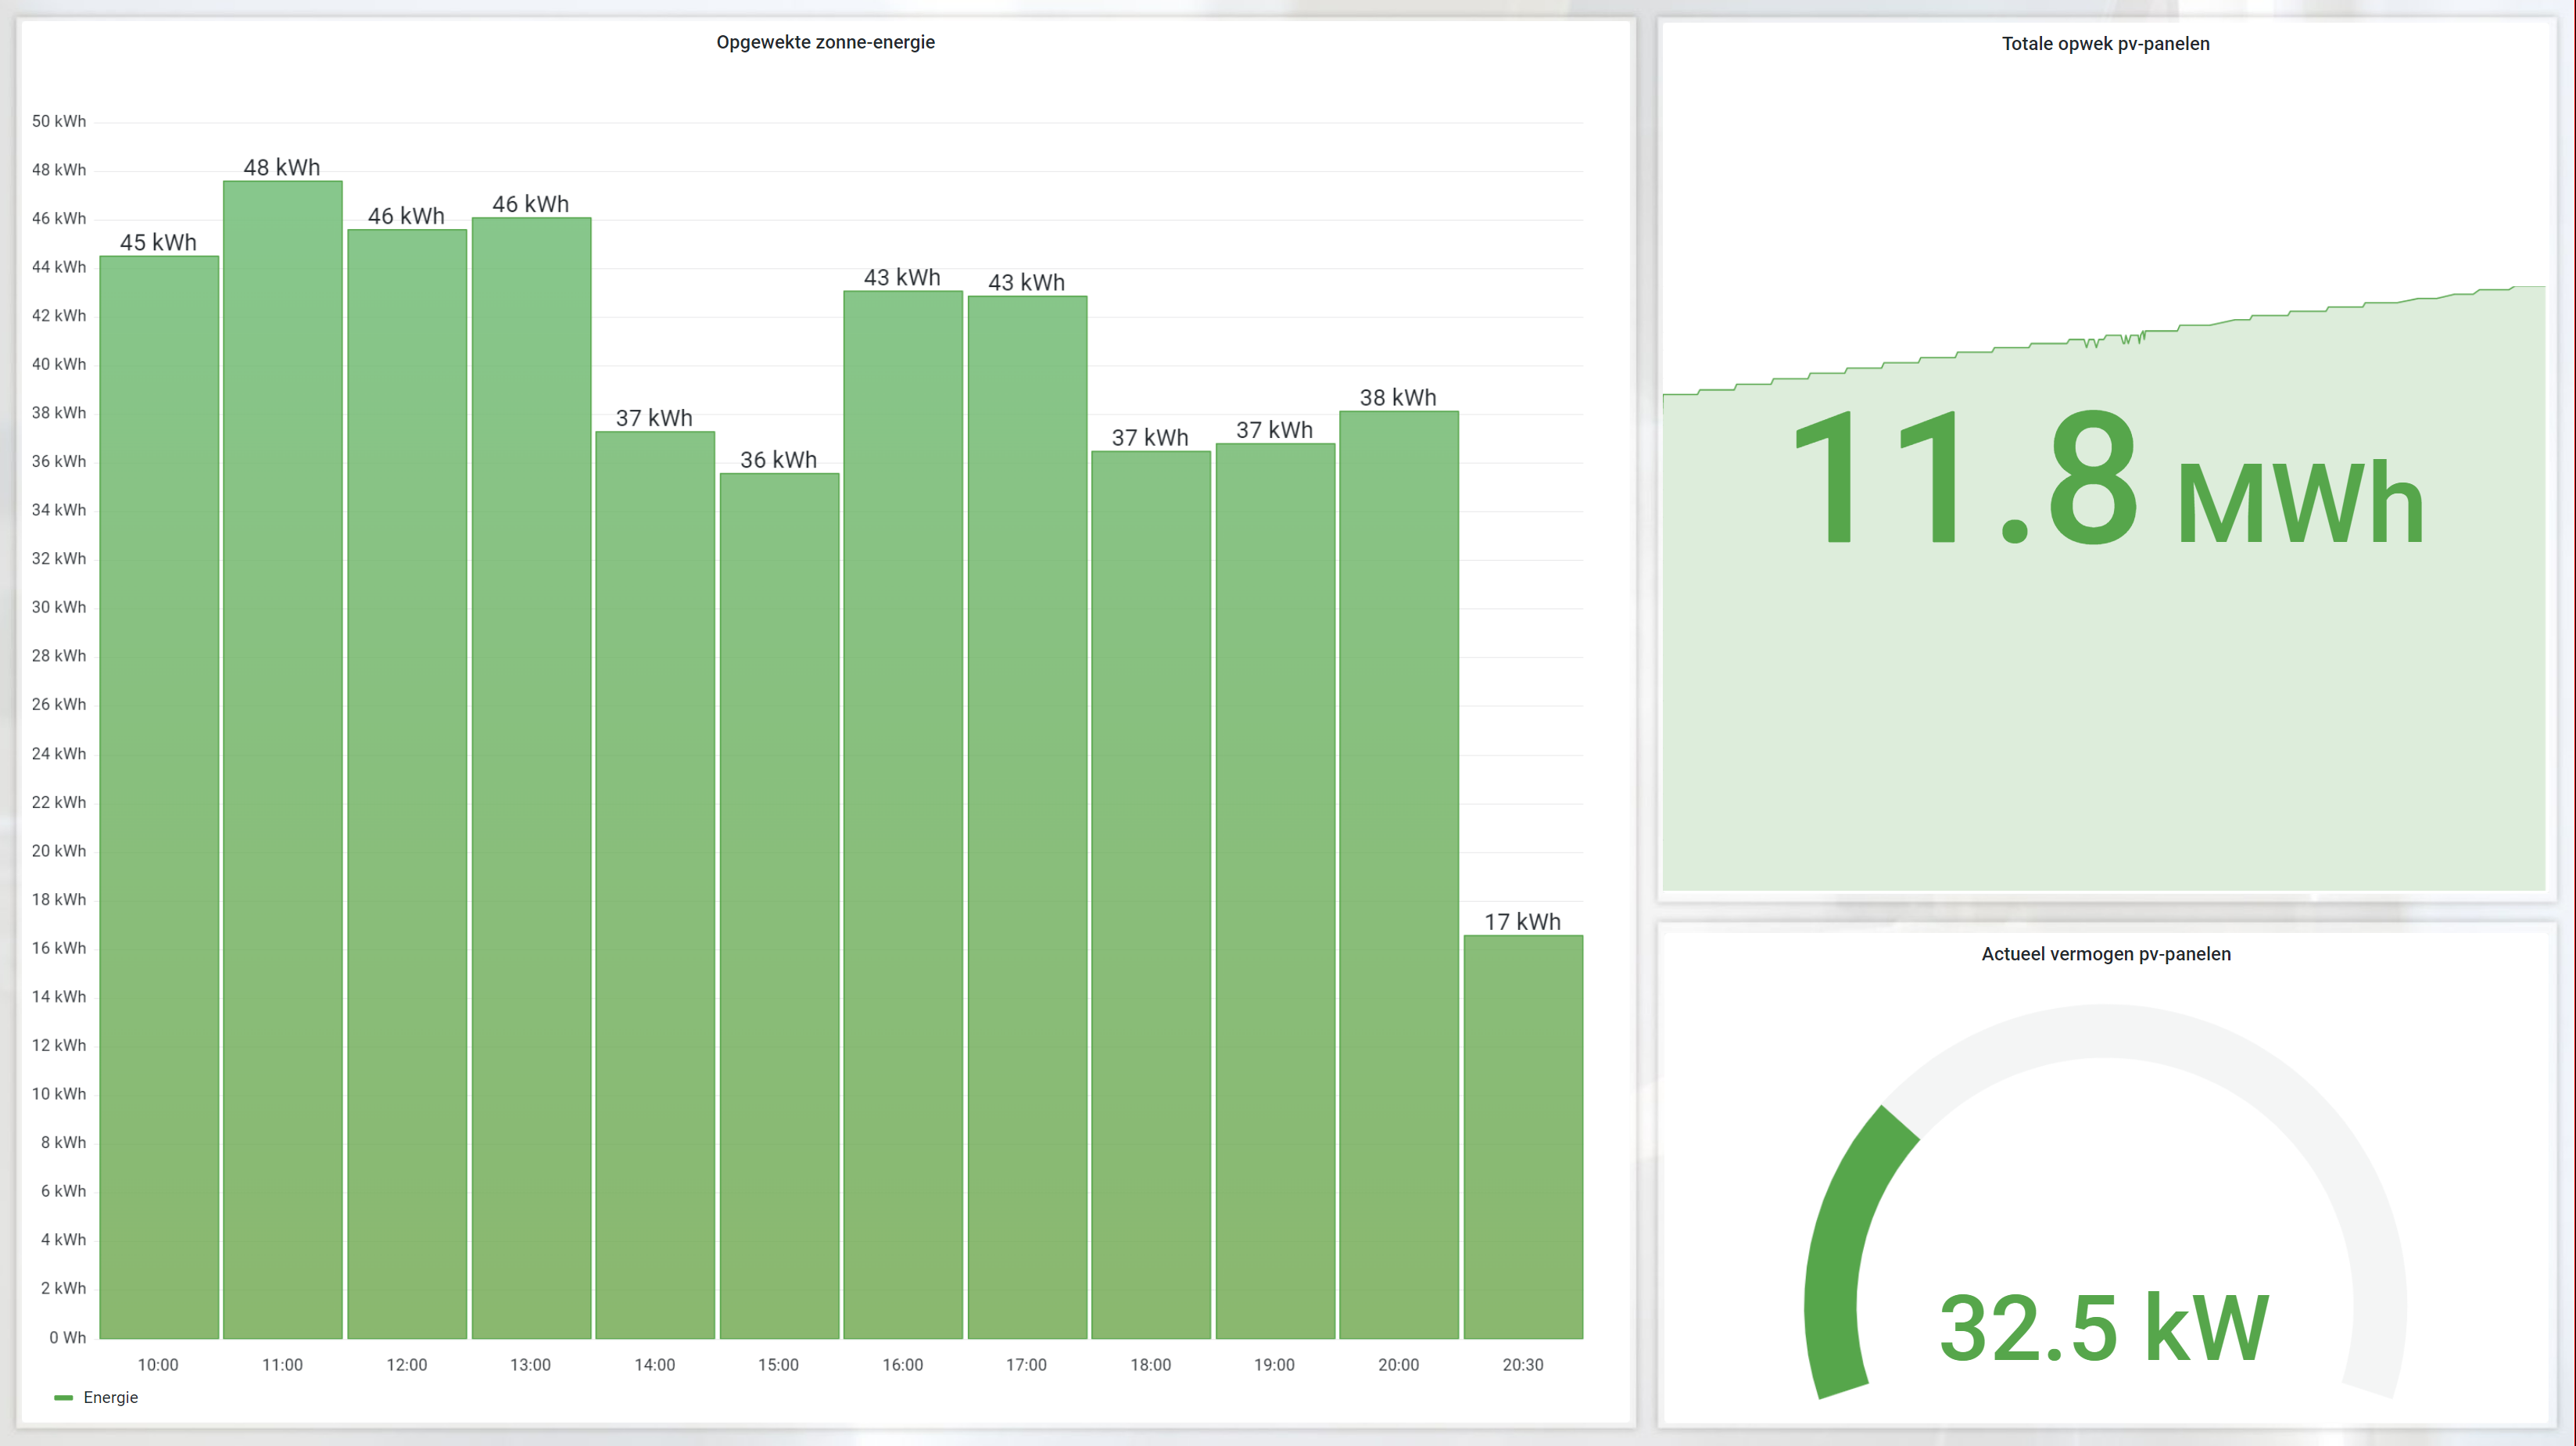Click the green Energie legend color swatch
Viewport: 2576px width, 1446px height.
[63, 1398]
